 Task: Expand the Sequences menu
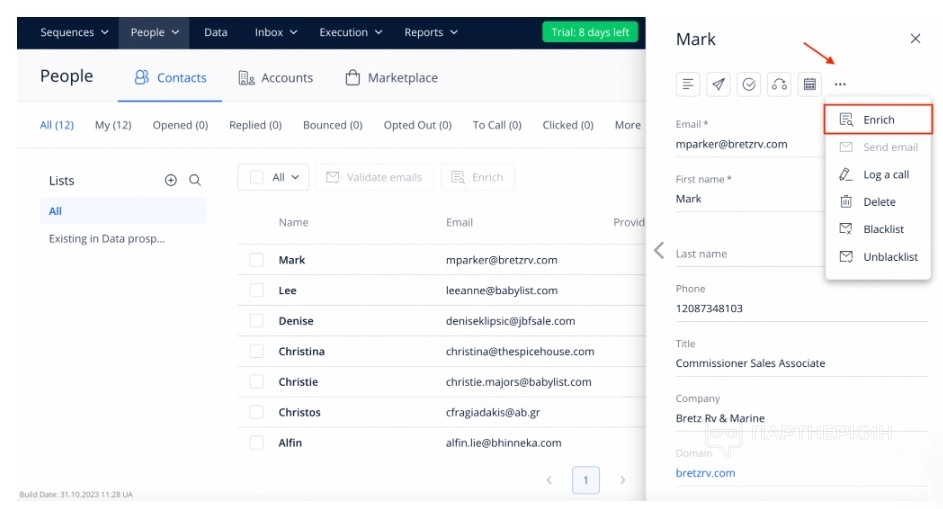74,32
